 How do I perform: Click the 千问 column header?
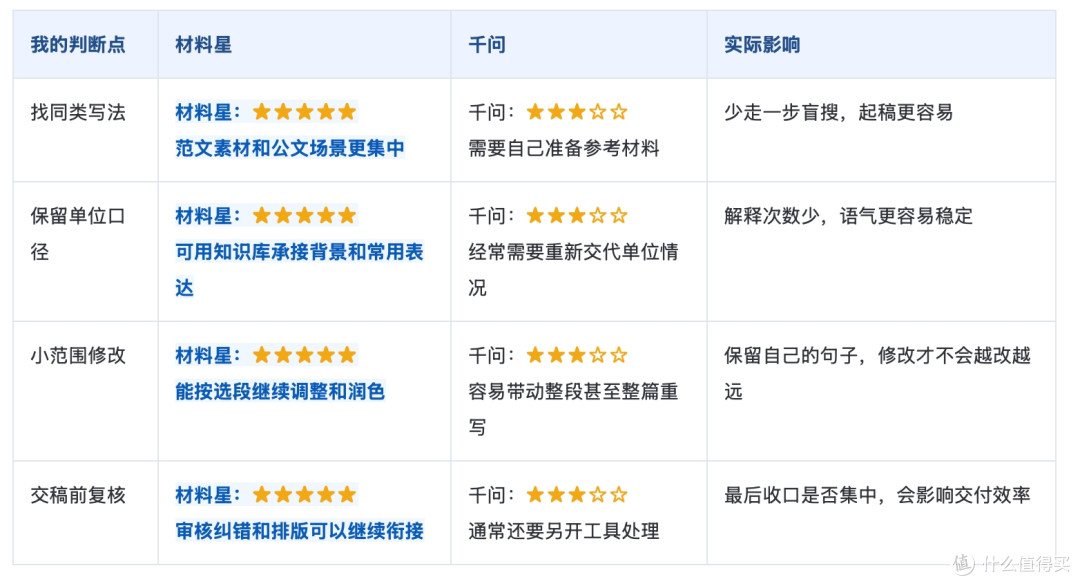[487, 45]
